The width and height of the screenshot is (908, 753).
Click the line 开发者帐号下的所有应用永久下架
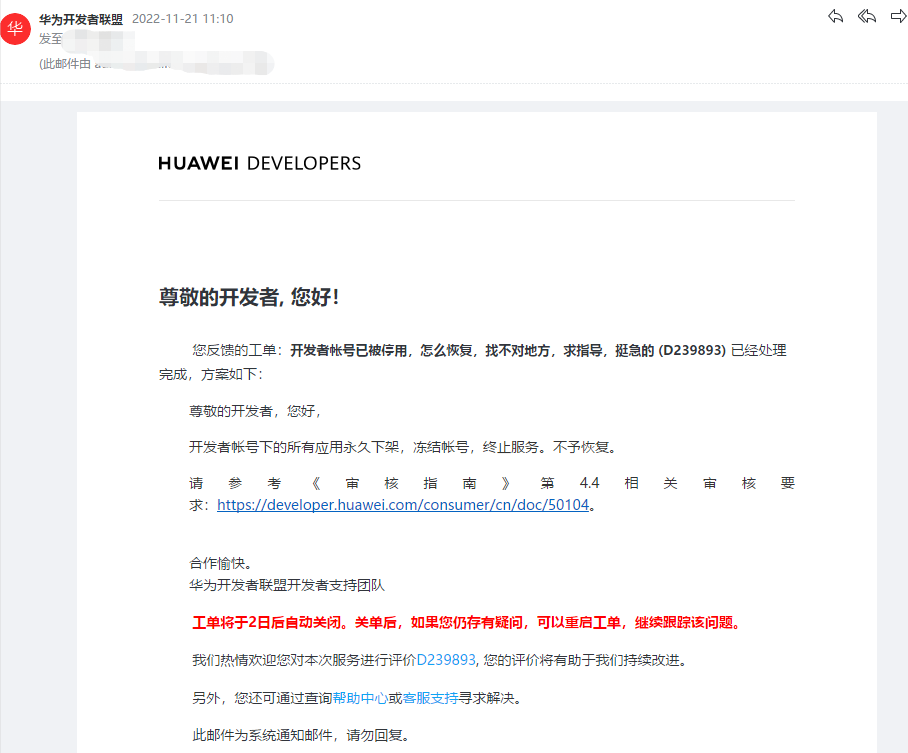click(x=404, y=447)
